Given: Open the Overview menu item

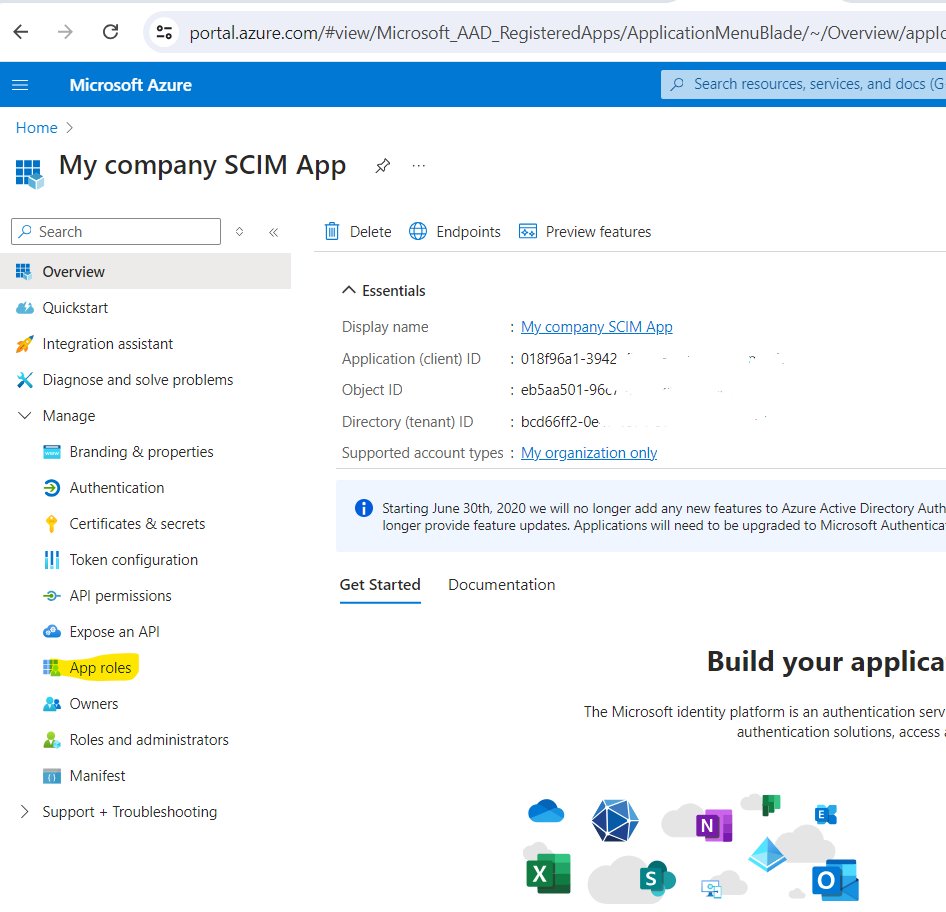Looking at the screenshot, I should point(145,271).
